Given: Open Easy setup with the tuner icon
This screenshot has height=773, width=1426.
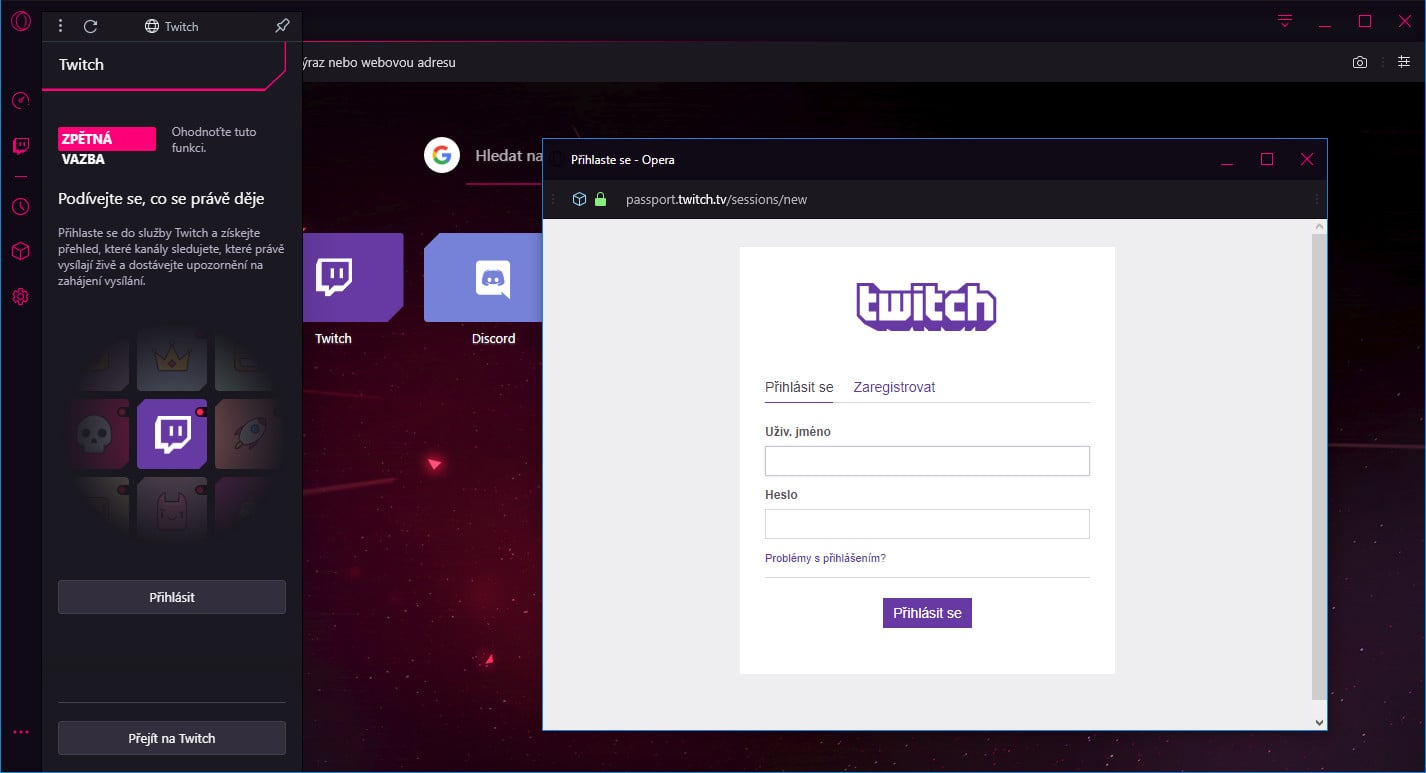Looking at the screenshot, I should 1404,61.
